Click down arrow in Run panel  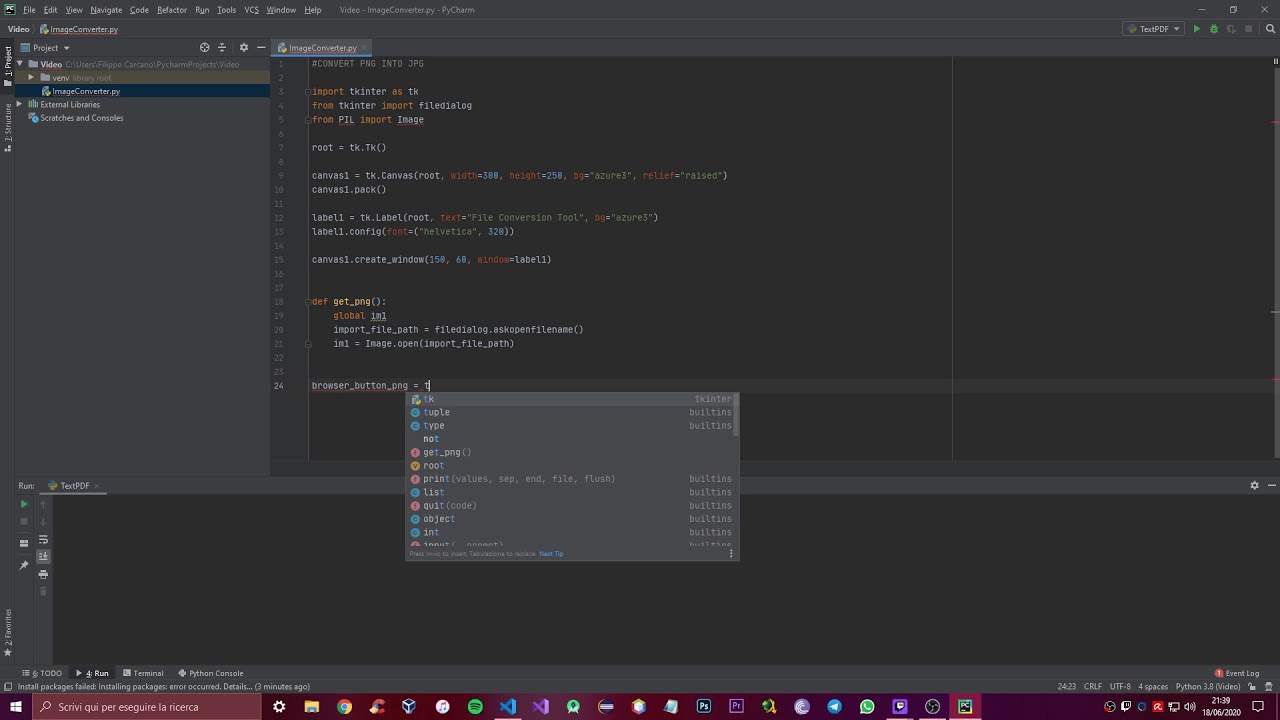click(x=43, y=522)
